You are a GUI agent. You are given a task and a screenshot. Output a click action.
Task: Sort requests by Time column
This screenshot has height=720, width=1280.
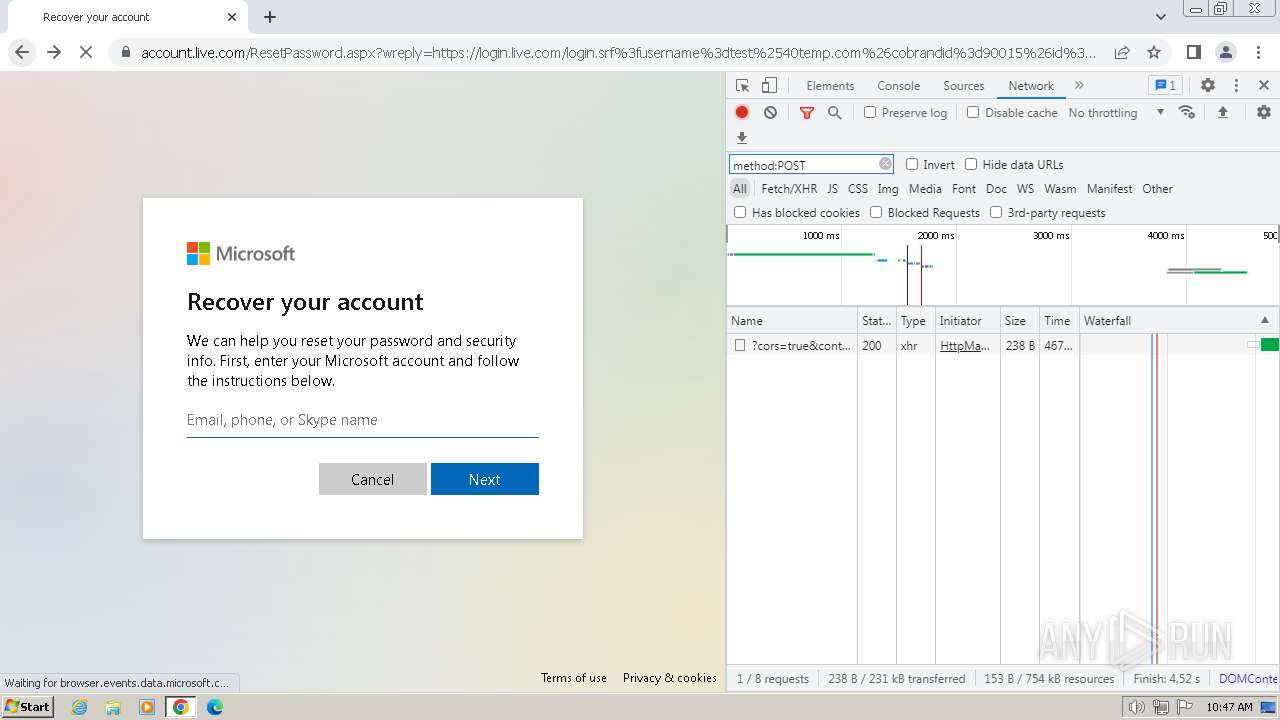pyautogui.click(x=1058, y=321)
